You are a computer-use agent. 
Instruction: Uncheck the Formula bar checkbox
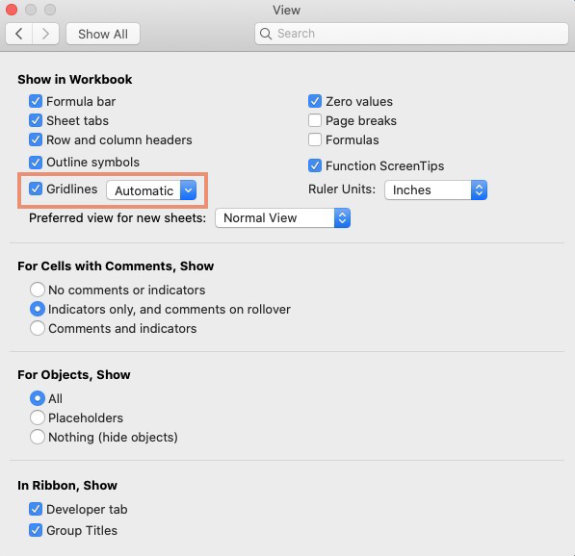[x=36, y=101]
